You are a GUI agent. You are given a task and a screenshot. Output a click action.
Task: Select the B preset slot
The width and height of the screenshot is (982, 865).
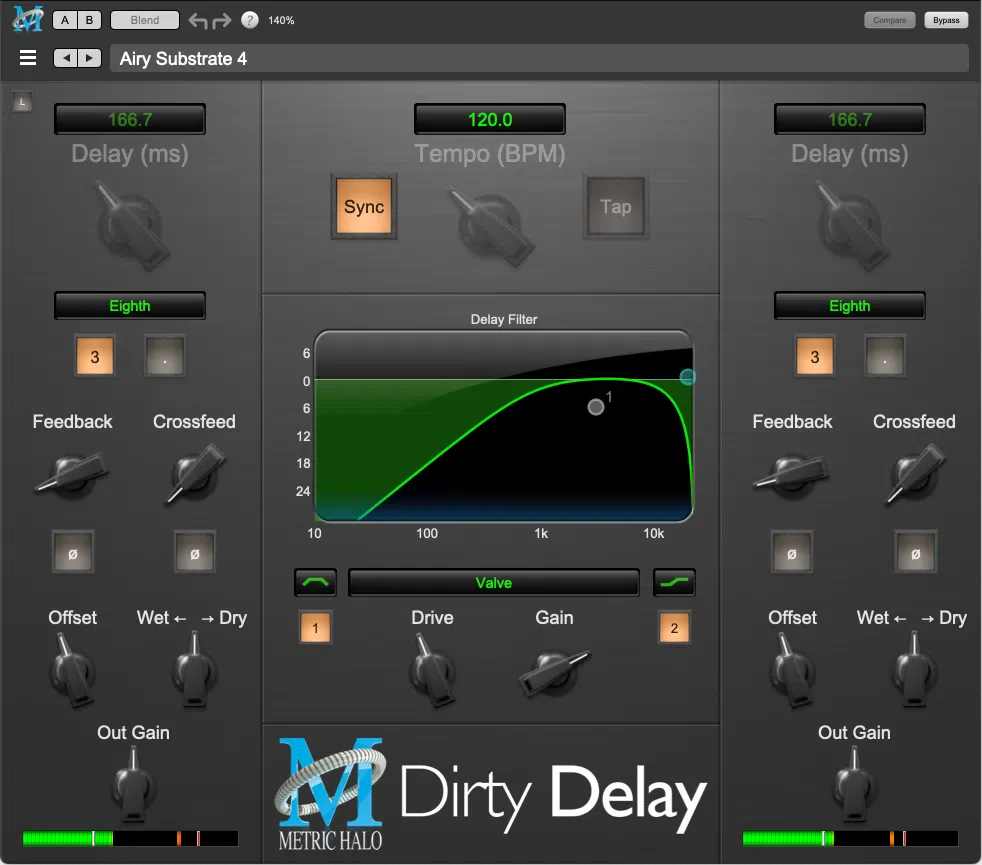click(x=89, y=20)
